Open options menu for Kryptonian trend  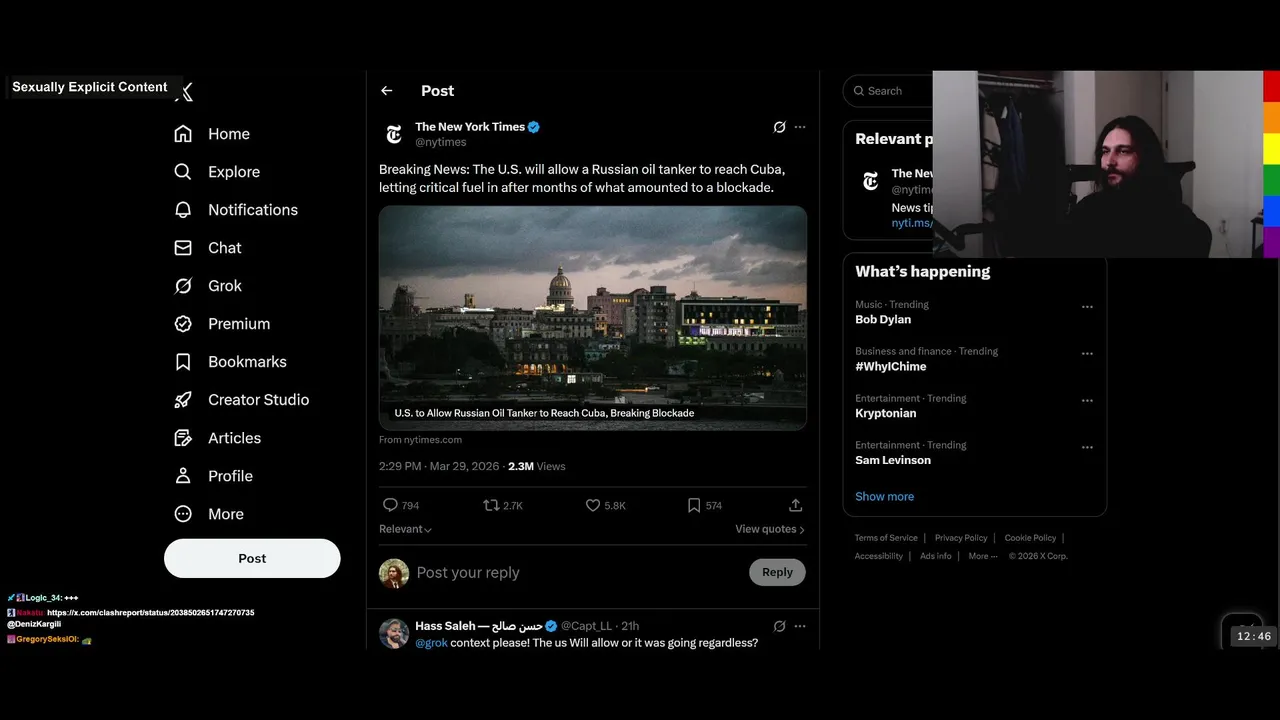pyautogui.click(x=1087, y=401)
